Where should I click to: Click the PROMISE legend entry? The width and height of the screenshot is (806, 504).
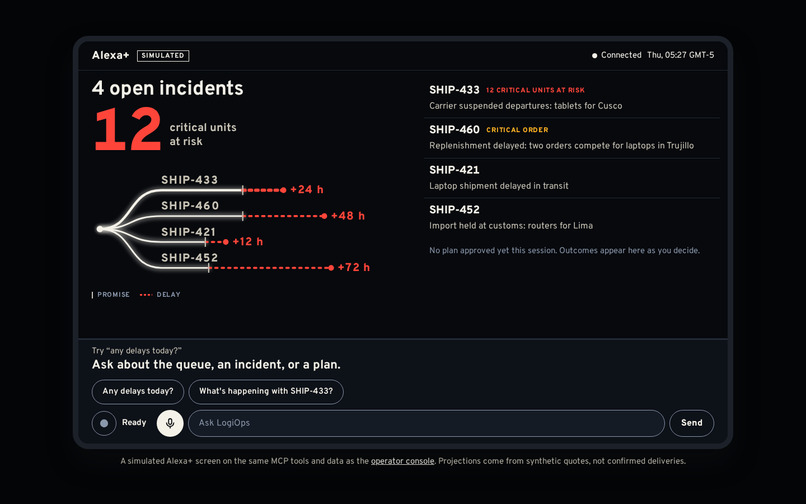coord(111,295)
